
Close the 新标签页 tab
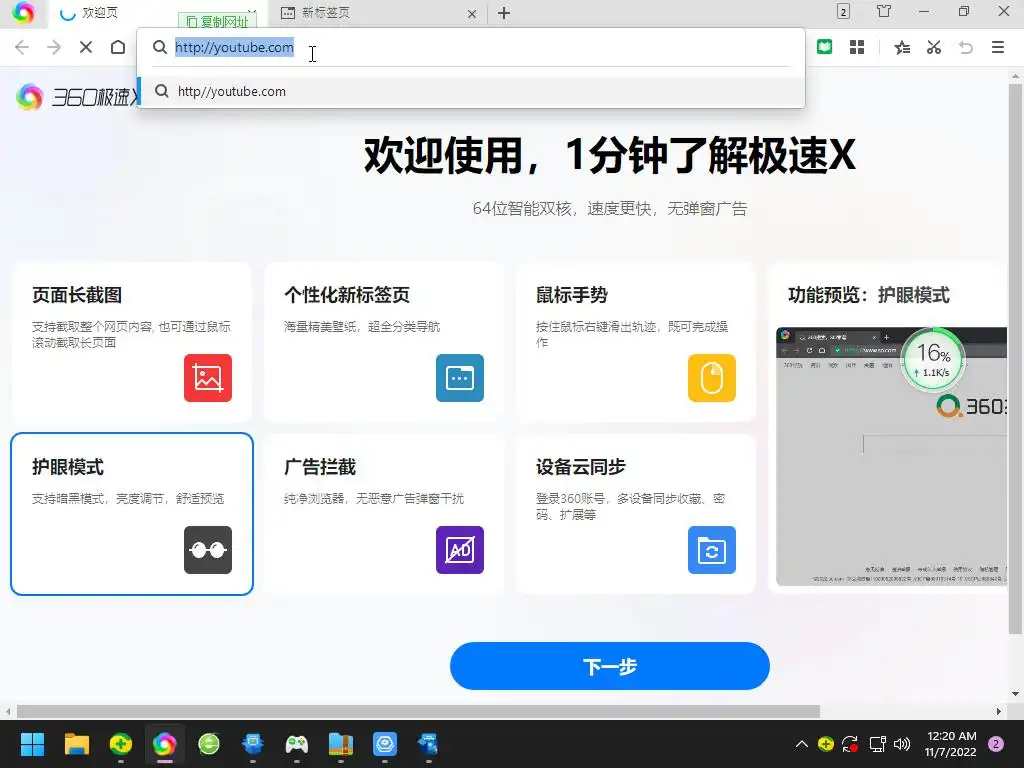[472, 14]
